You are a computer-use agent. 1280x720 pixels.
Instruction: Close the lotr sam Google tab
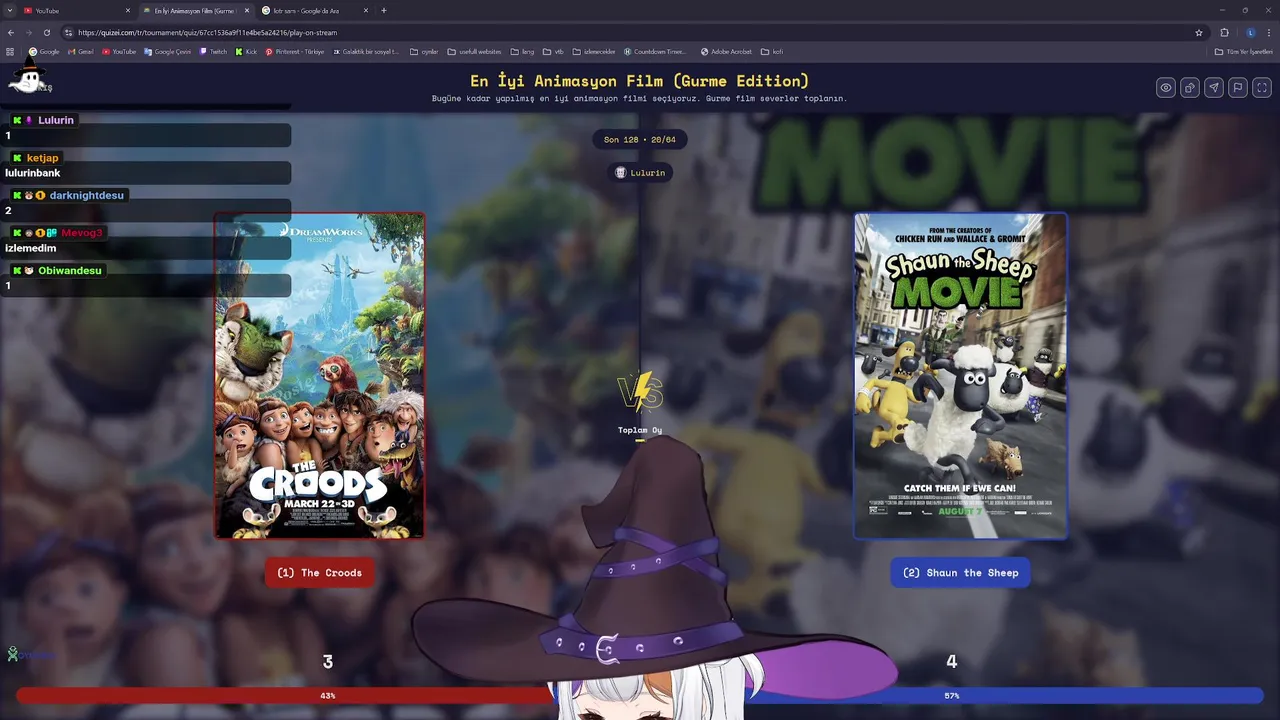pyautogui.click(x=366, y=11)
